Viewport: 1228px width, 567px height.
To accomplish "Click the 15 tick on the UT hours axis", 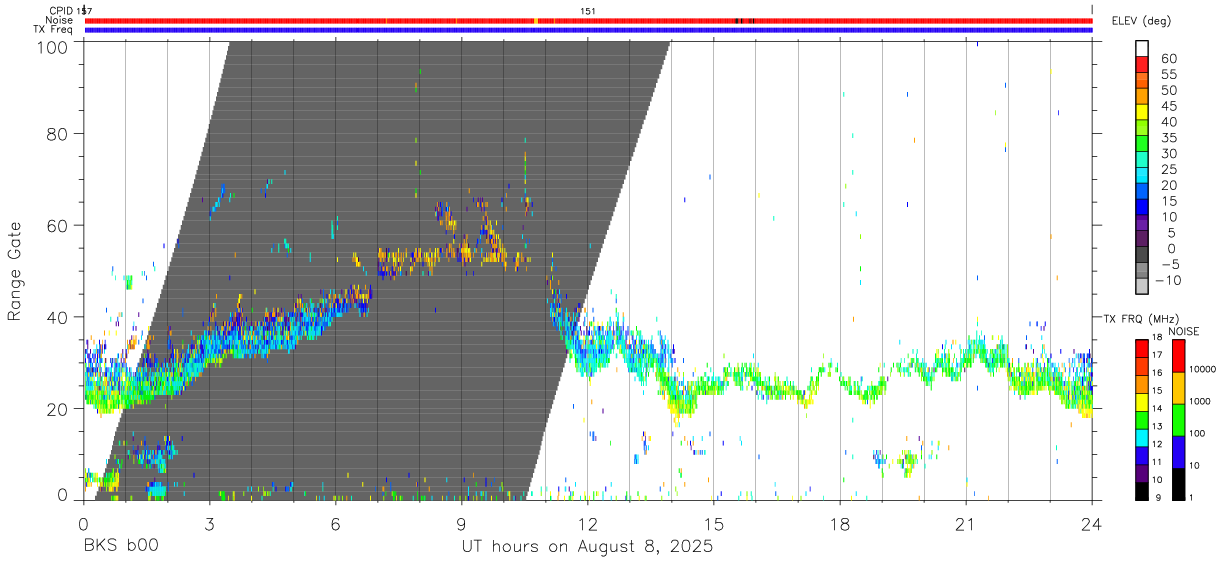I will 714,524.
